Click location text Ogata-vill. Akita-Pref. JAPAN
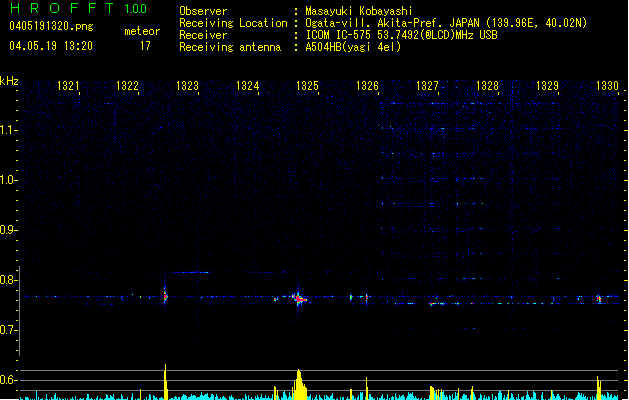Screen dimensions: 629x400 click(392, 23)
